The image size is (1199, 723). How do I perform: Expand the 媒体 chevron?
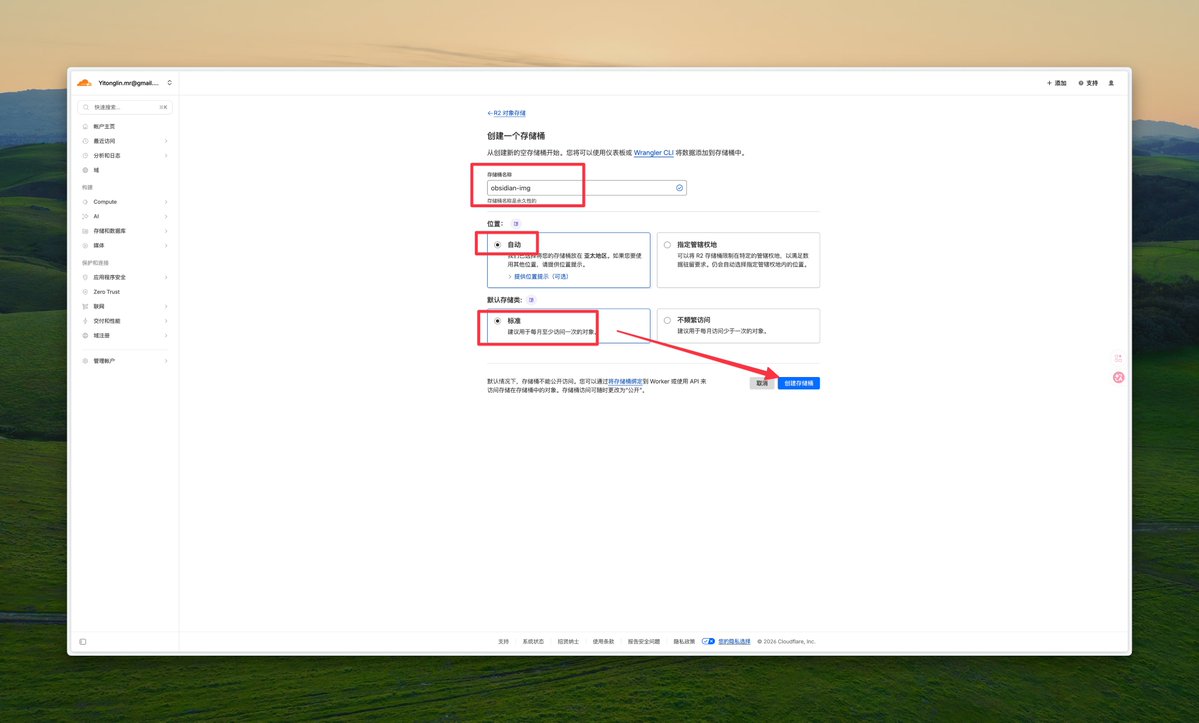(166, 245)
